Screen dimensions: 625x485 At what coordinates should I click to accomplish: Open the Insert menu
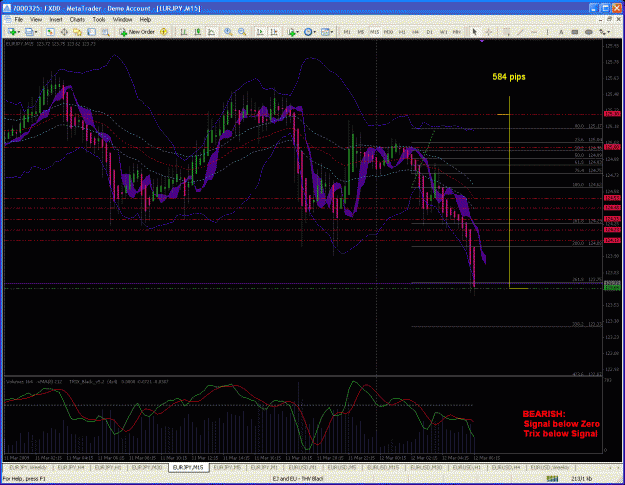click(x=56, y=20)
